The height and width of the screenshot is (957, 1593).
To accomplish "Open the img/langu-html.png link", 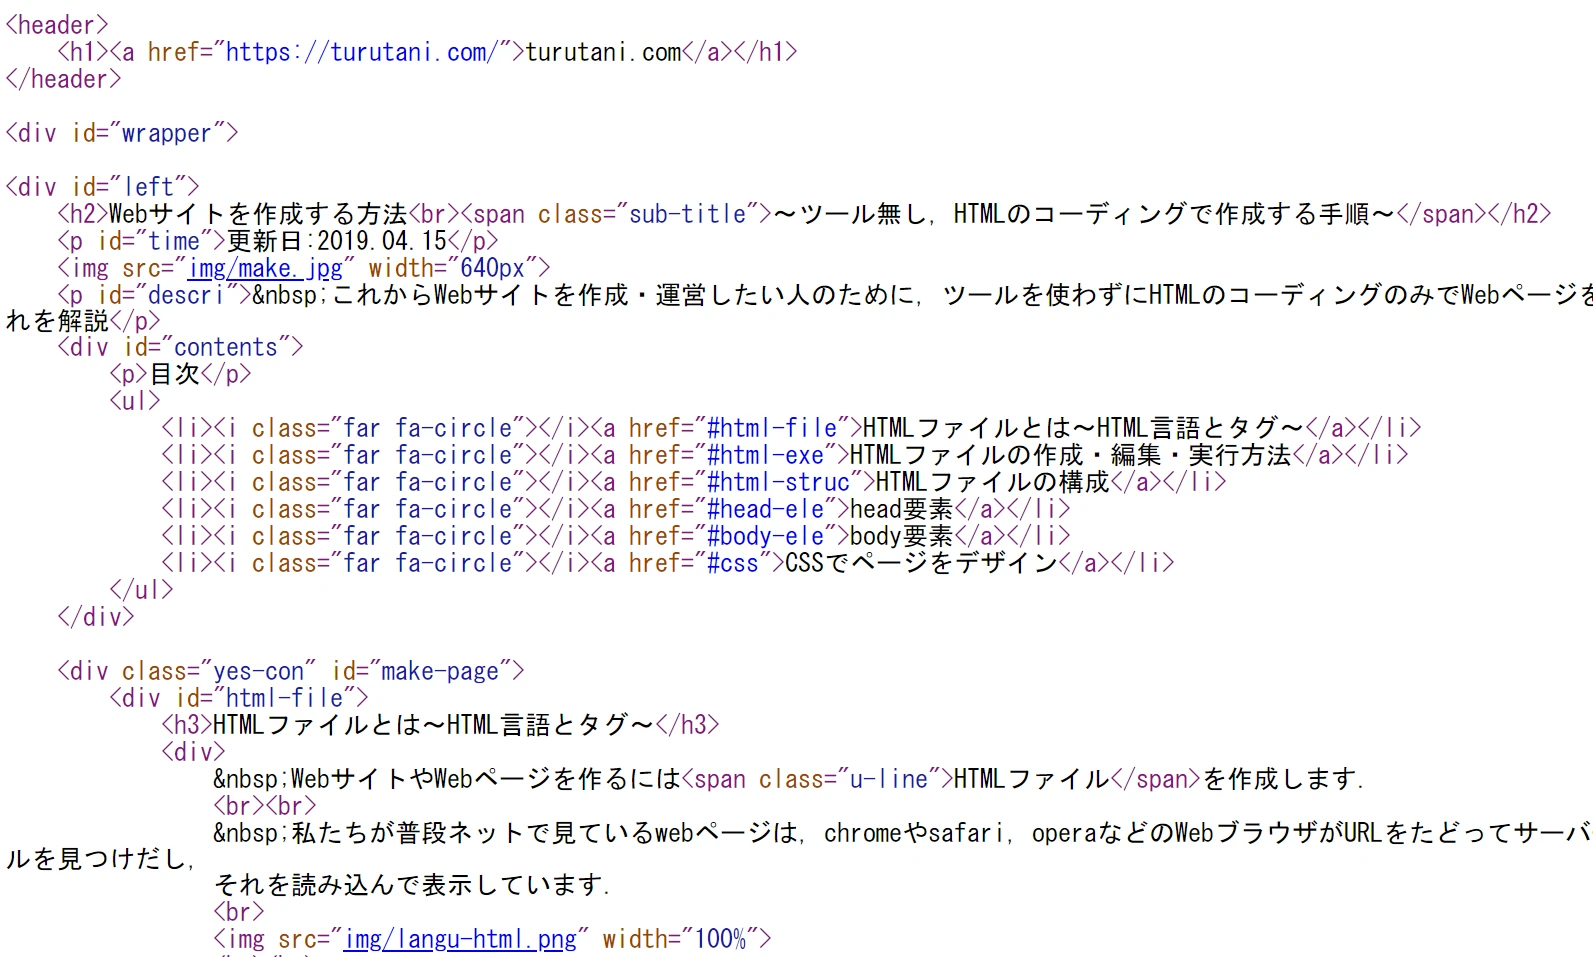I will [460, 940].
